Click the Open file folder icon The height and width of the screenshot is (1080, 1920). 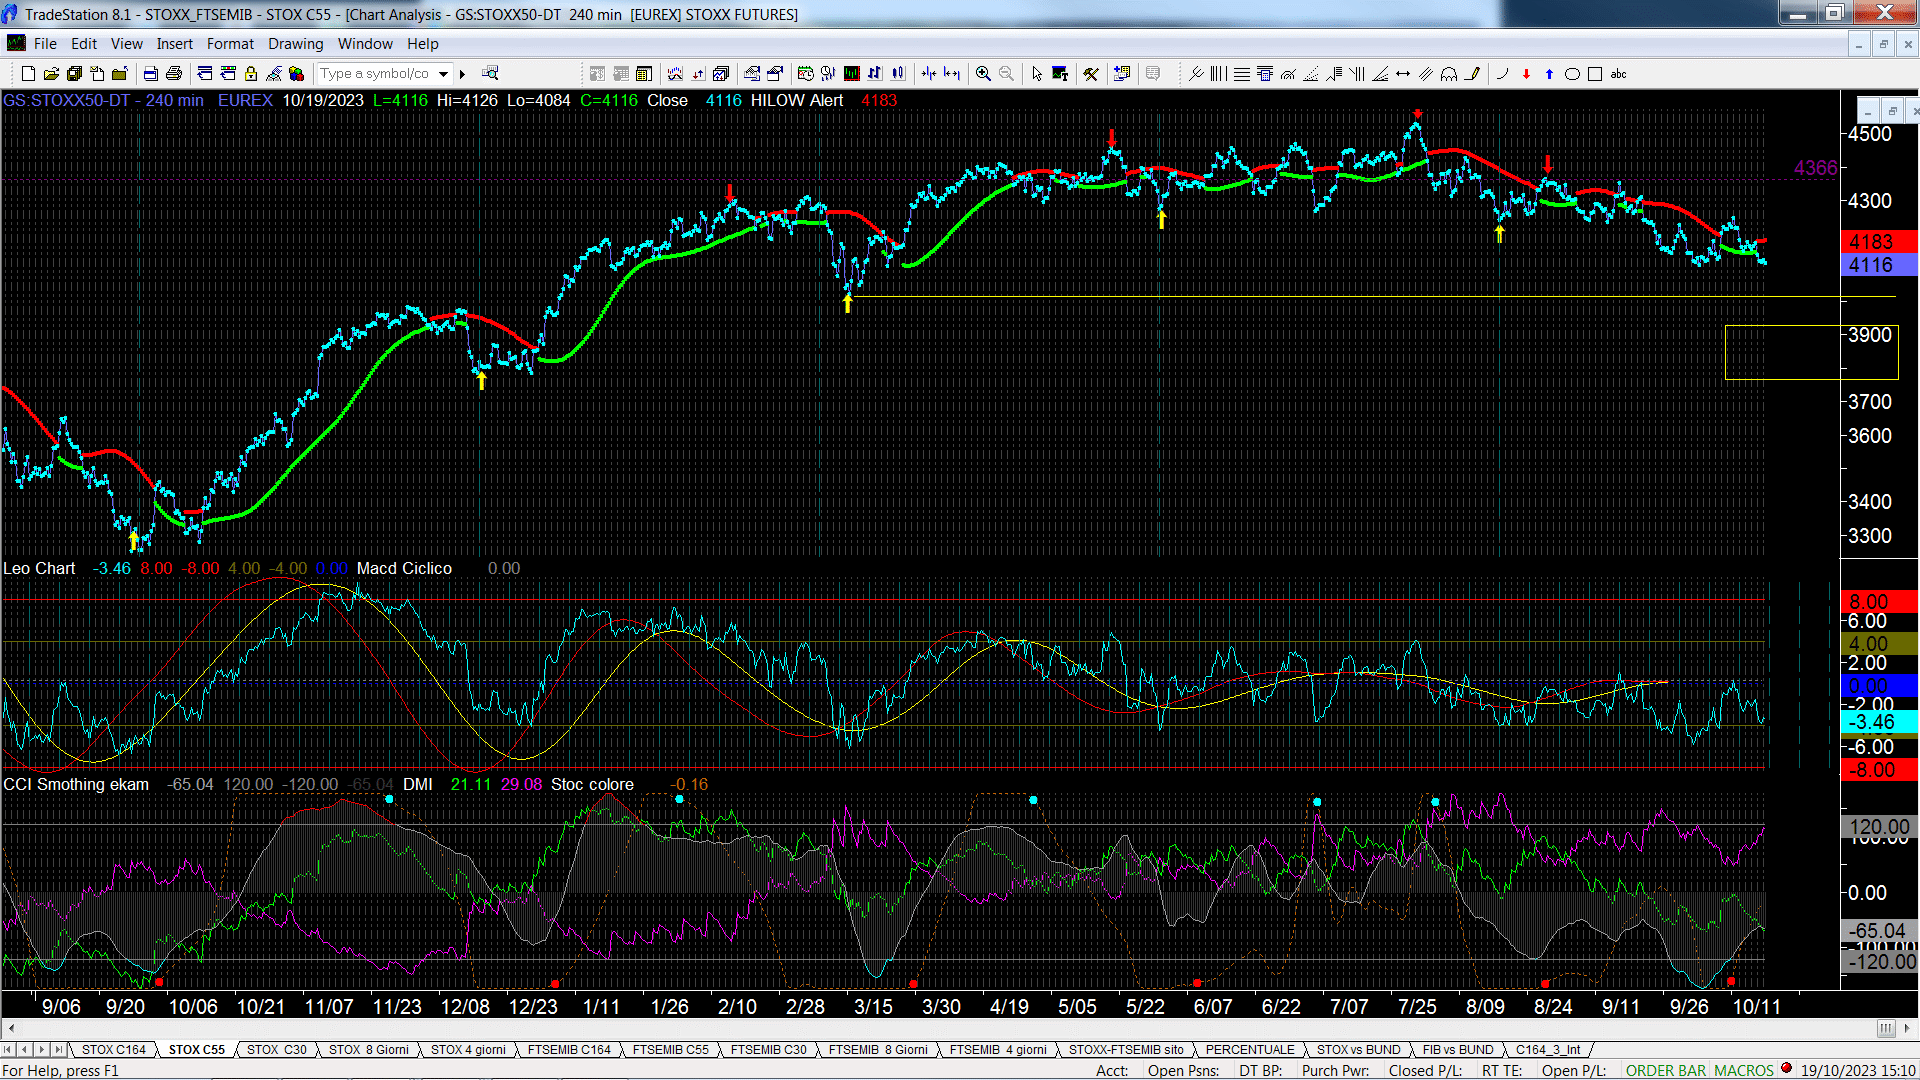tap(51, 73)
